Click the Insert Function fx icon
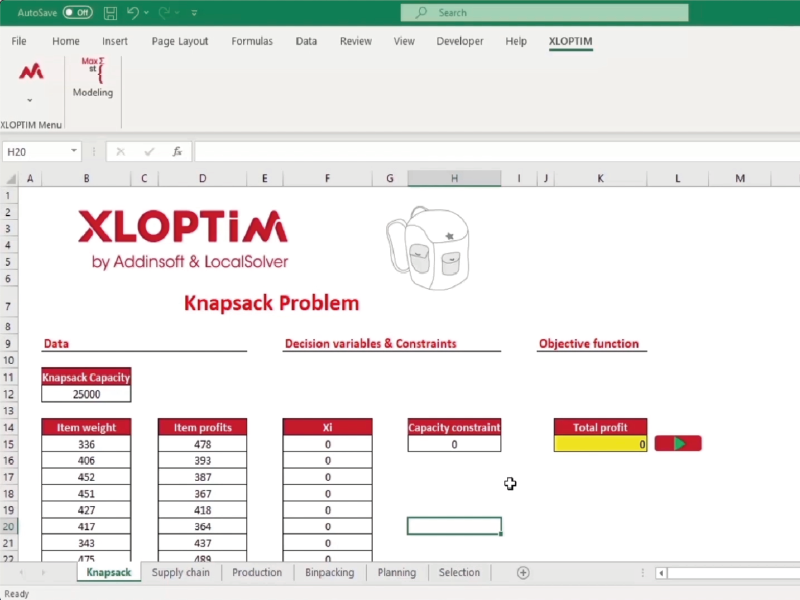The height and width of the screenshot is (600, 800). point(177,152)
